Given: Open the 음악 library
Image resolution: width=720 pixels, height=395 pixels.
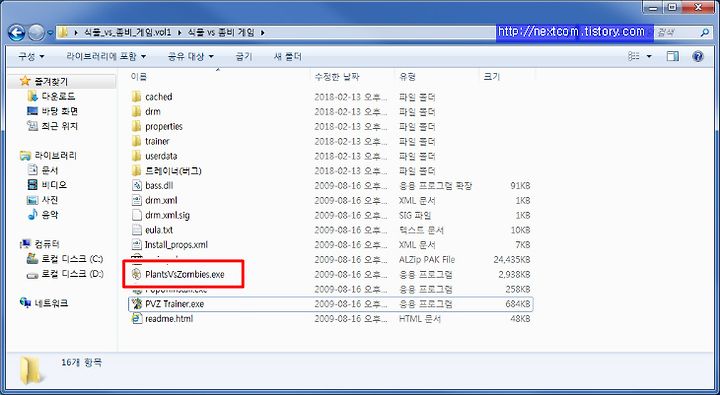Looking at the screenshot, I should click(x=49, y=214).
